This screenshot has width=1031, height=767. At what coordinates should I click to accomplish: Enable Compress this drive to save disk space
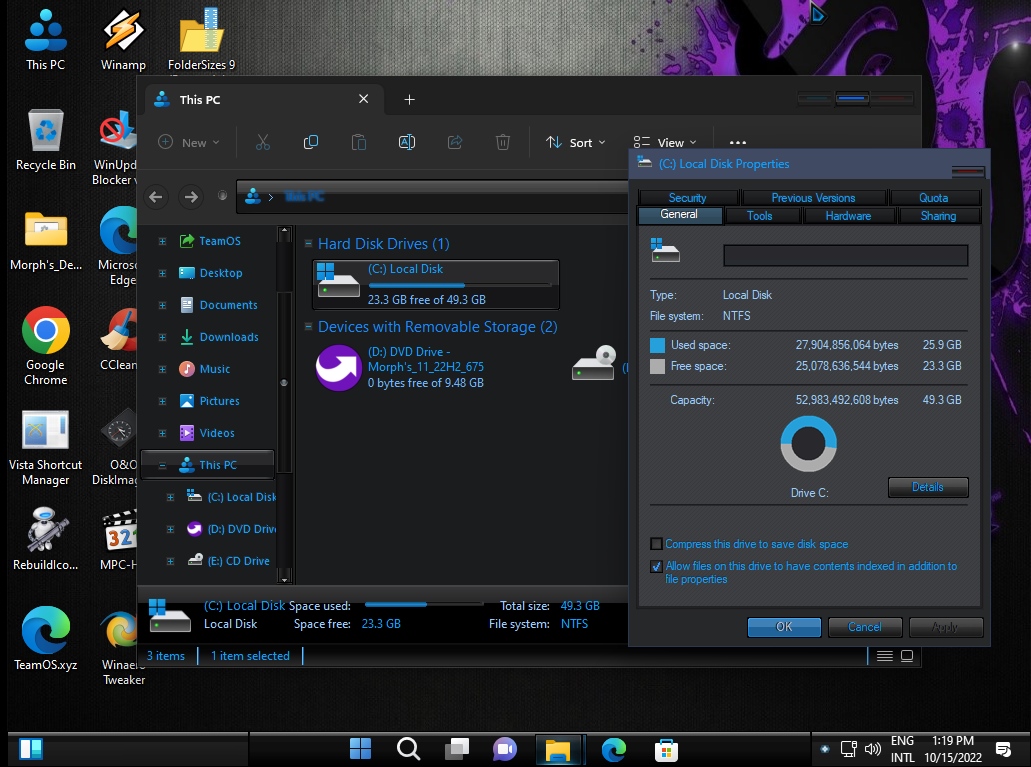656,544
